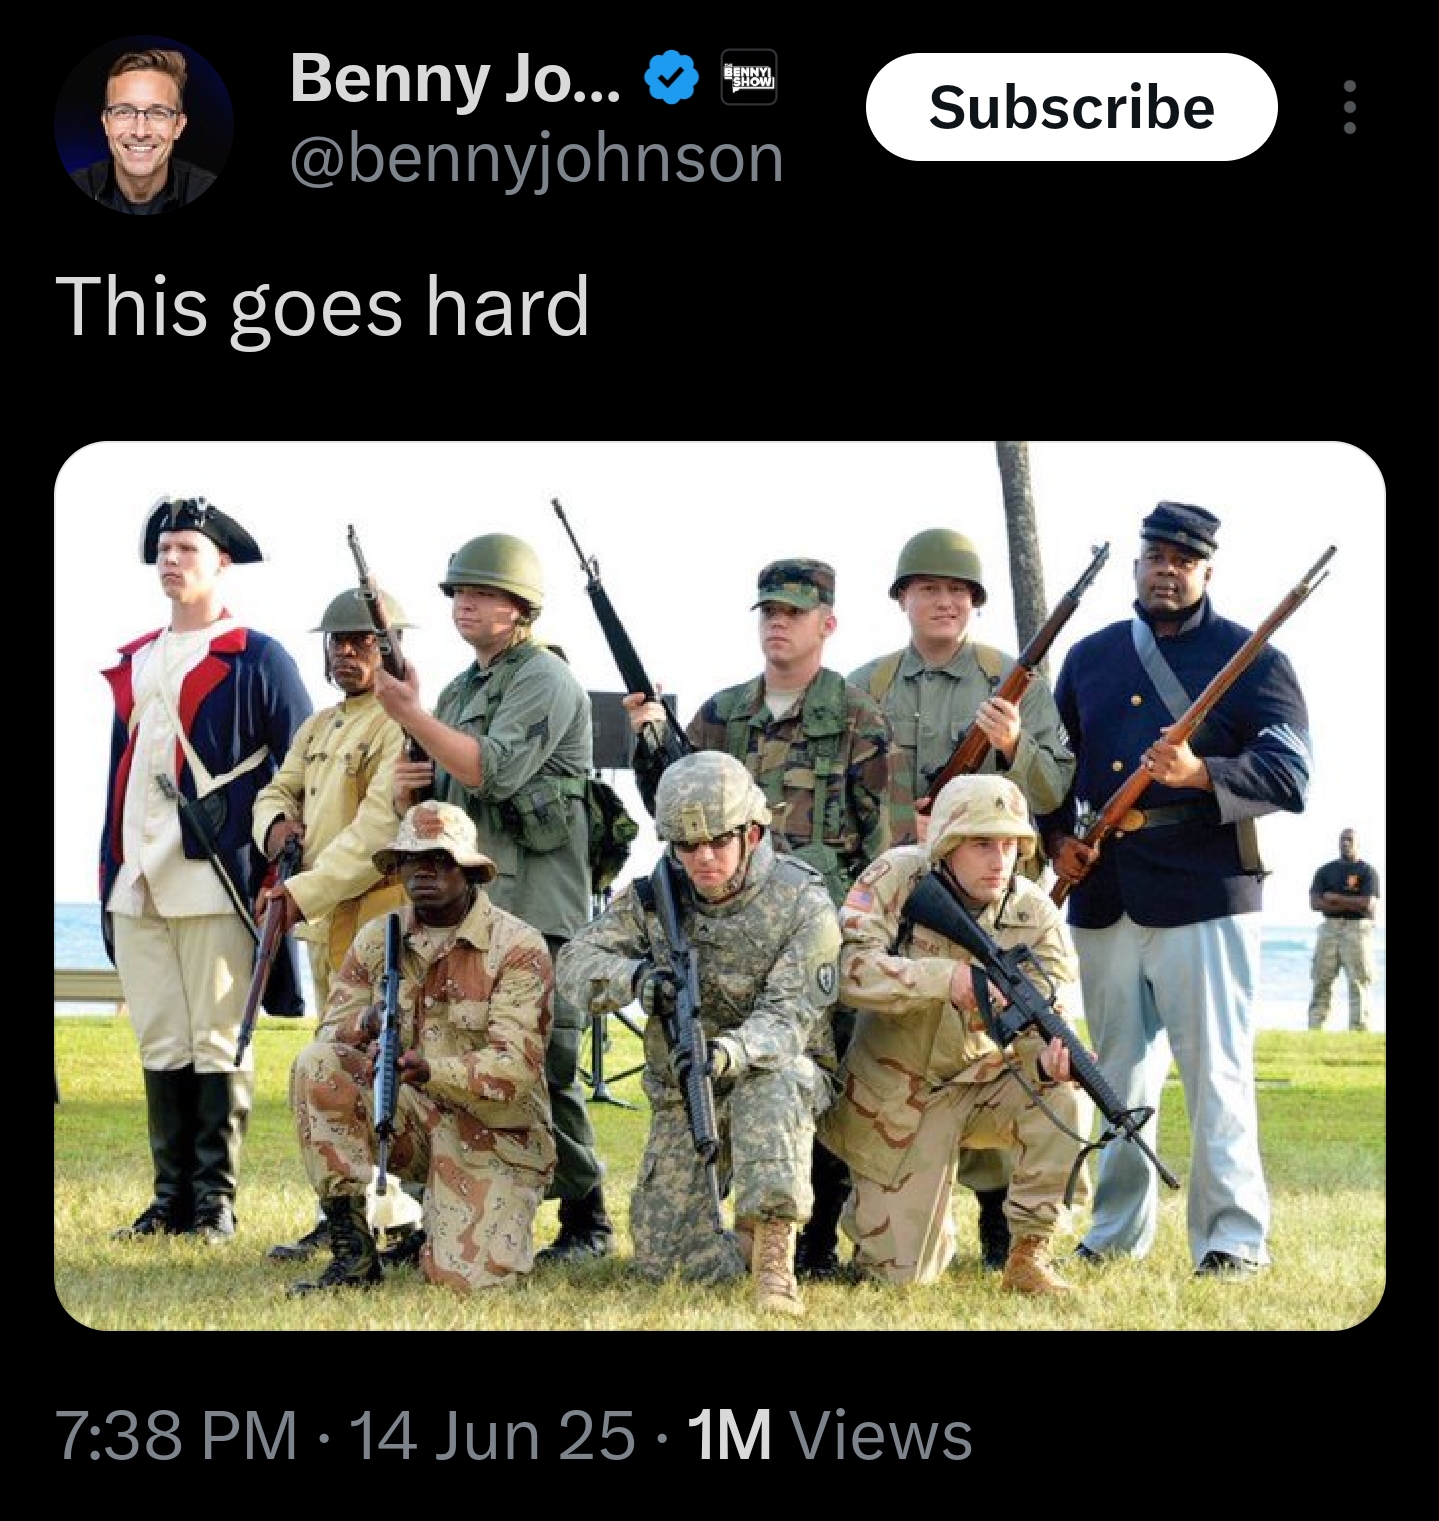The height and width of the screenshot is (1521, 1439).
Task: Open the three-dot more options menu
Action: pos(1349,107)
